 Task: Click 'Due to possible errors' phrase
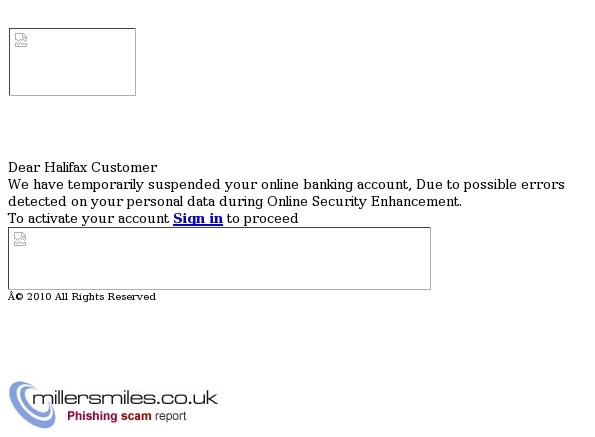click(490, 184)
